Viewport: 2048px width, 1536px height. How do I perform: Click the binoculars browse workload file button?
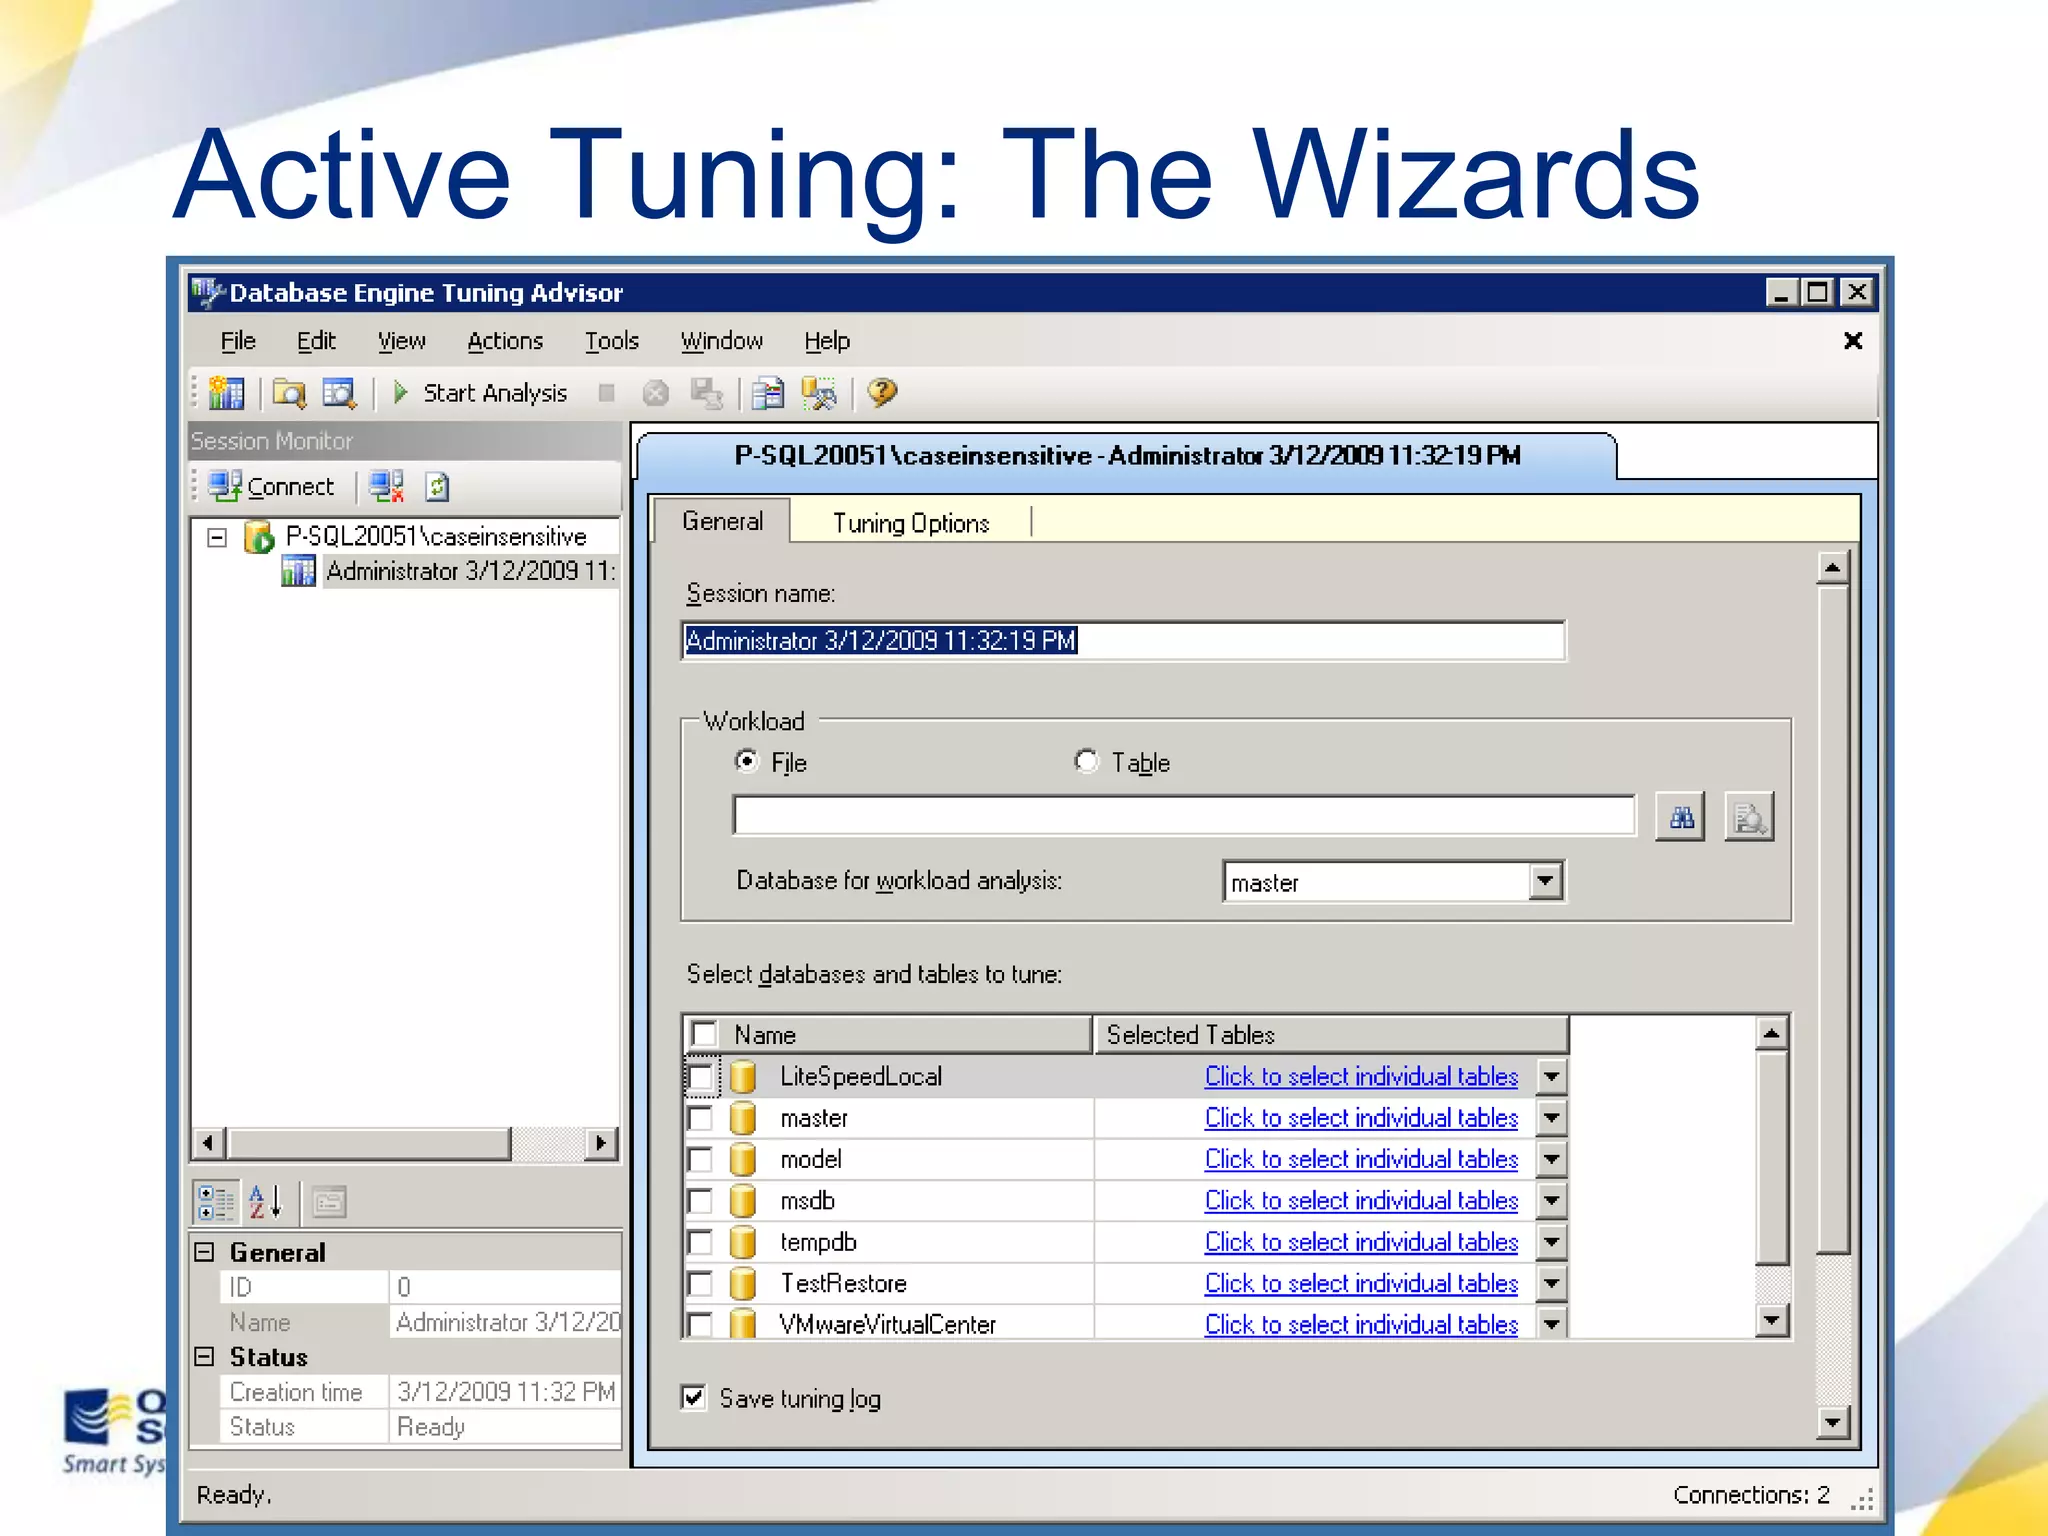tap(1680, 818)
